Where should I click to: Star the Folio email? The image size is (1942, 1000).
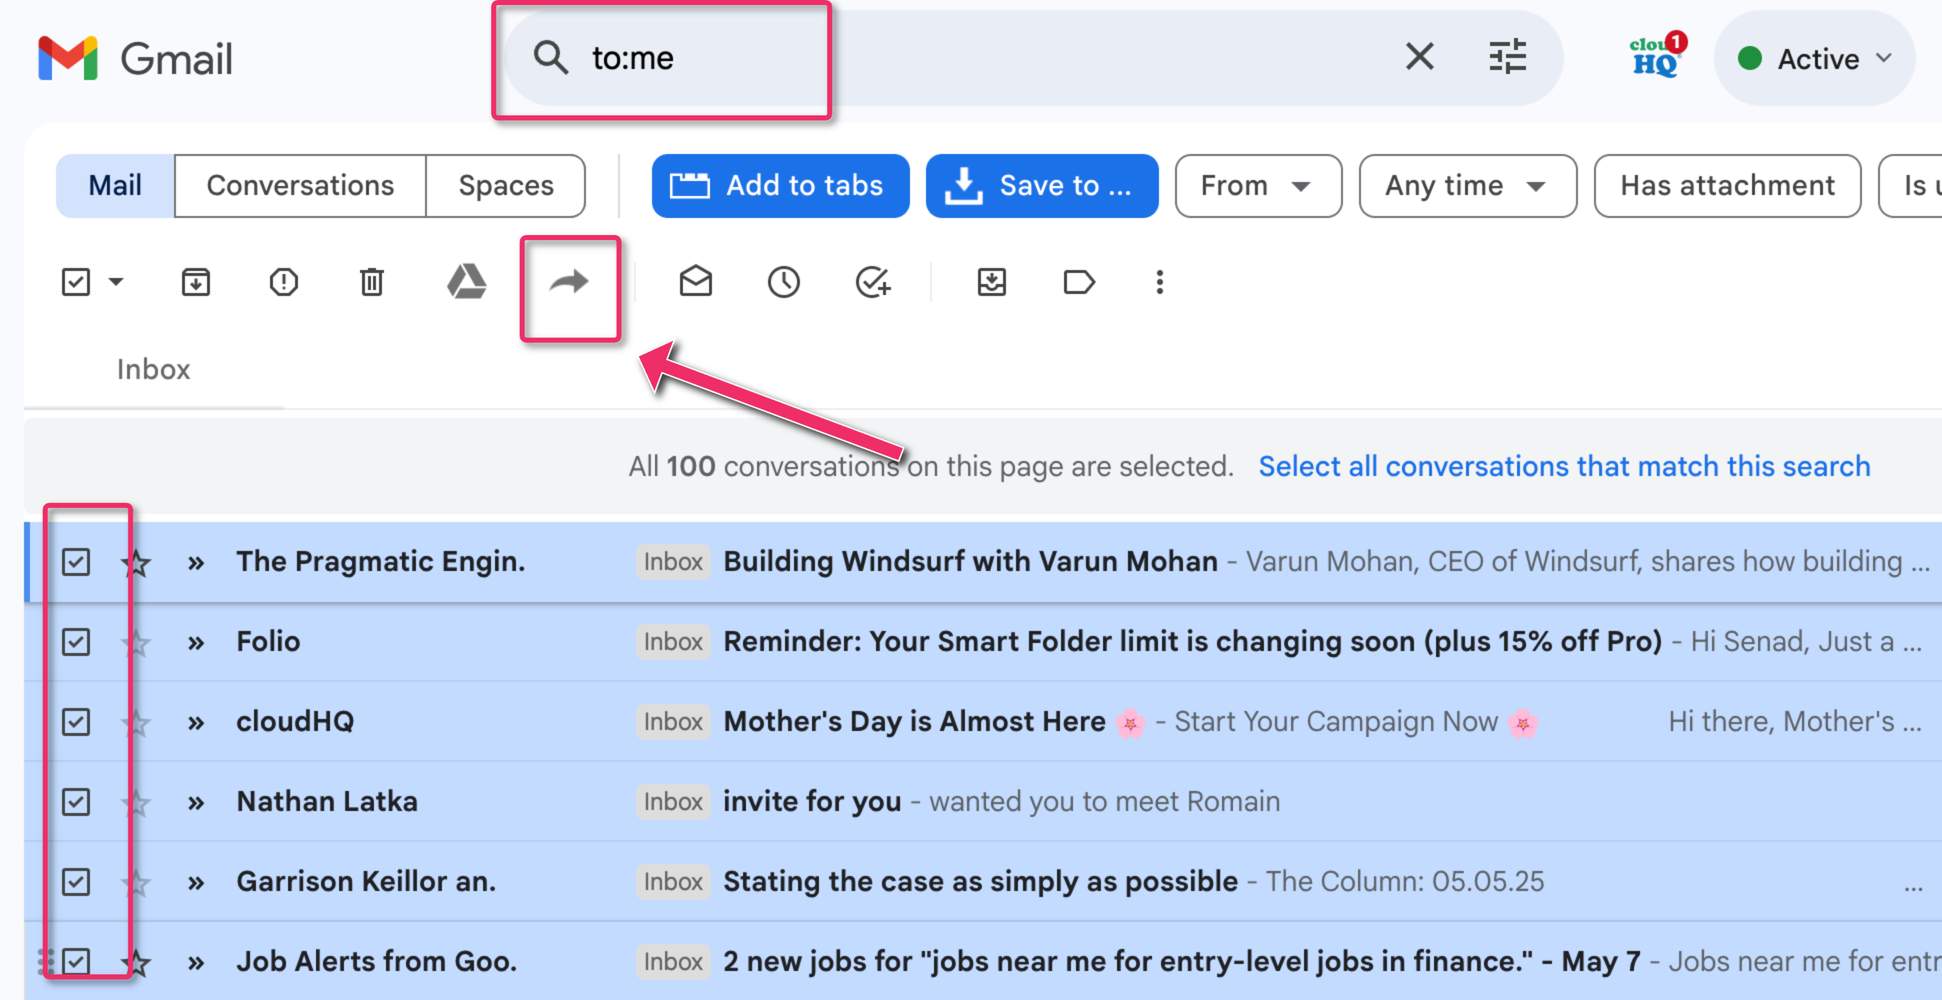[x=136, y=643]
